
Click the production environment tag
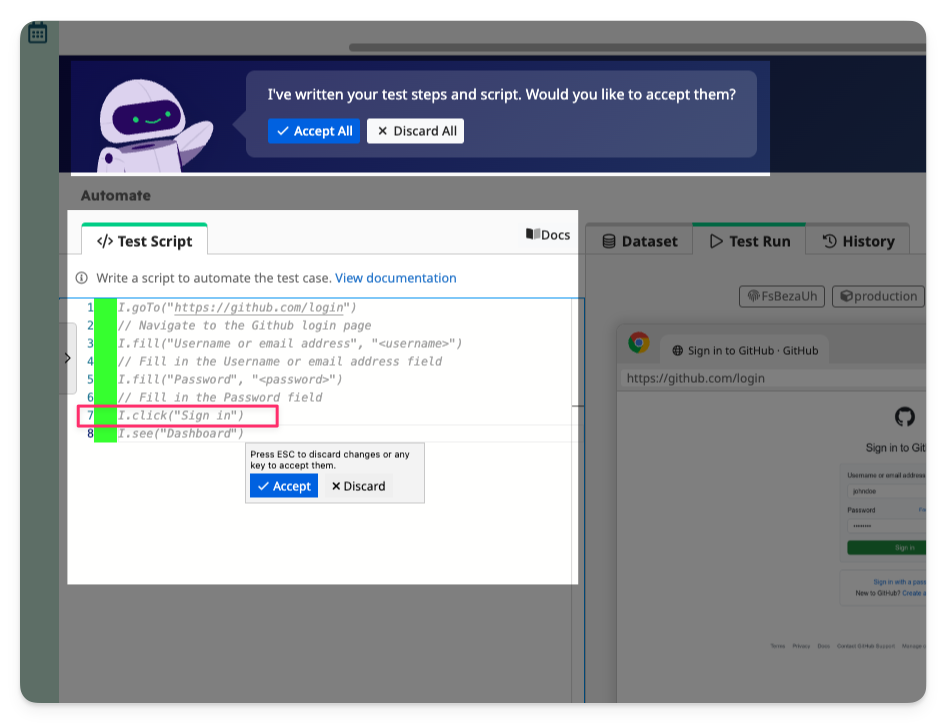click(878, 296)
